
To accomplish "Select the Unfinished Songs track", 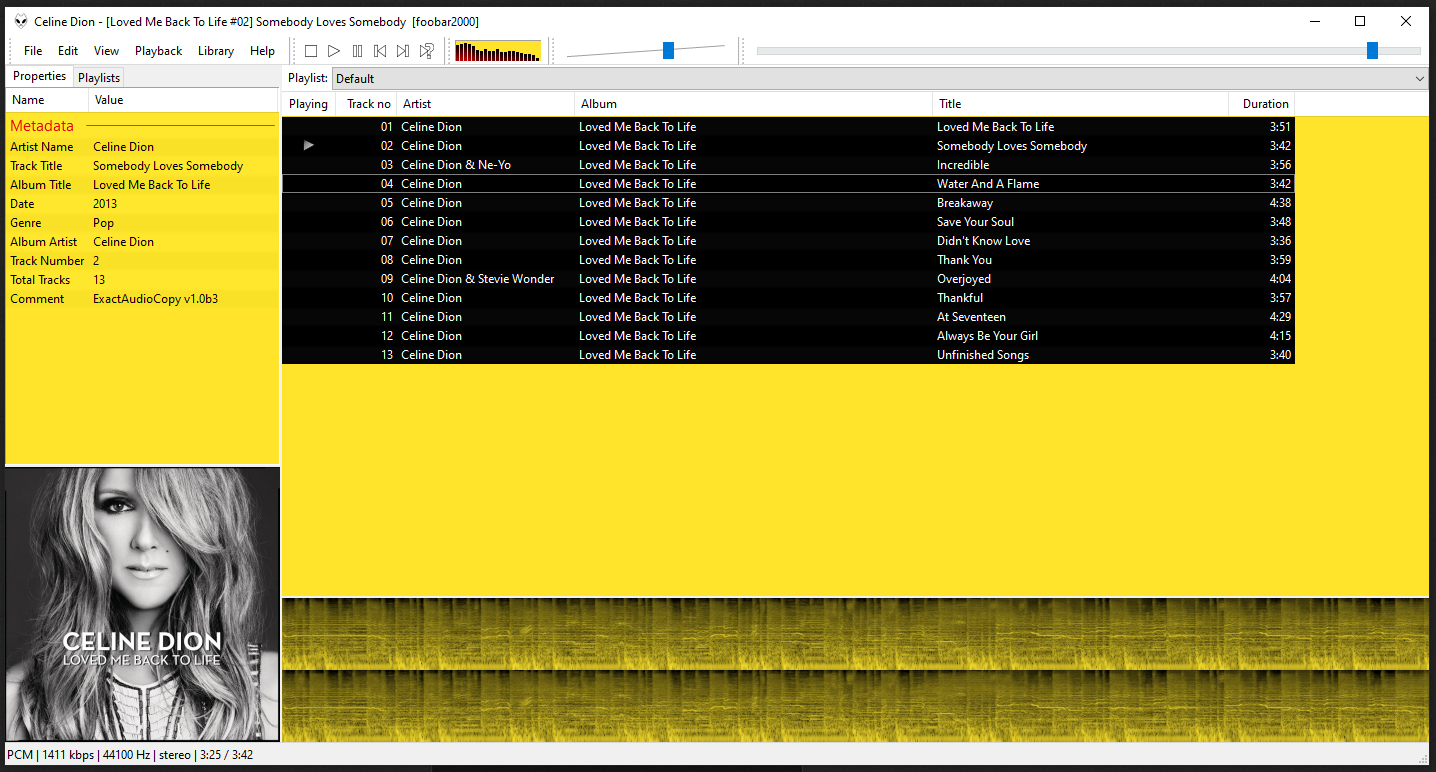I will pyautogui.click(x=788, y=355).
